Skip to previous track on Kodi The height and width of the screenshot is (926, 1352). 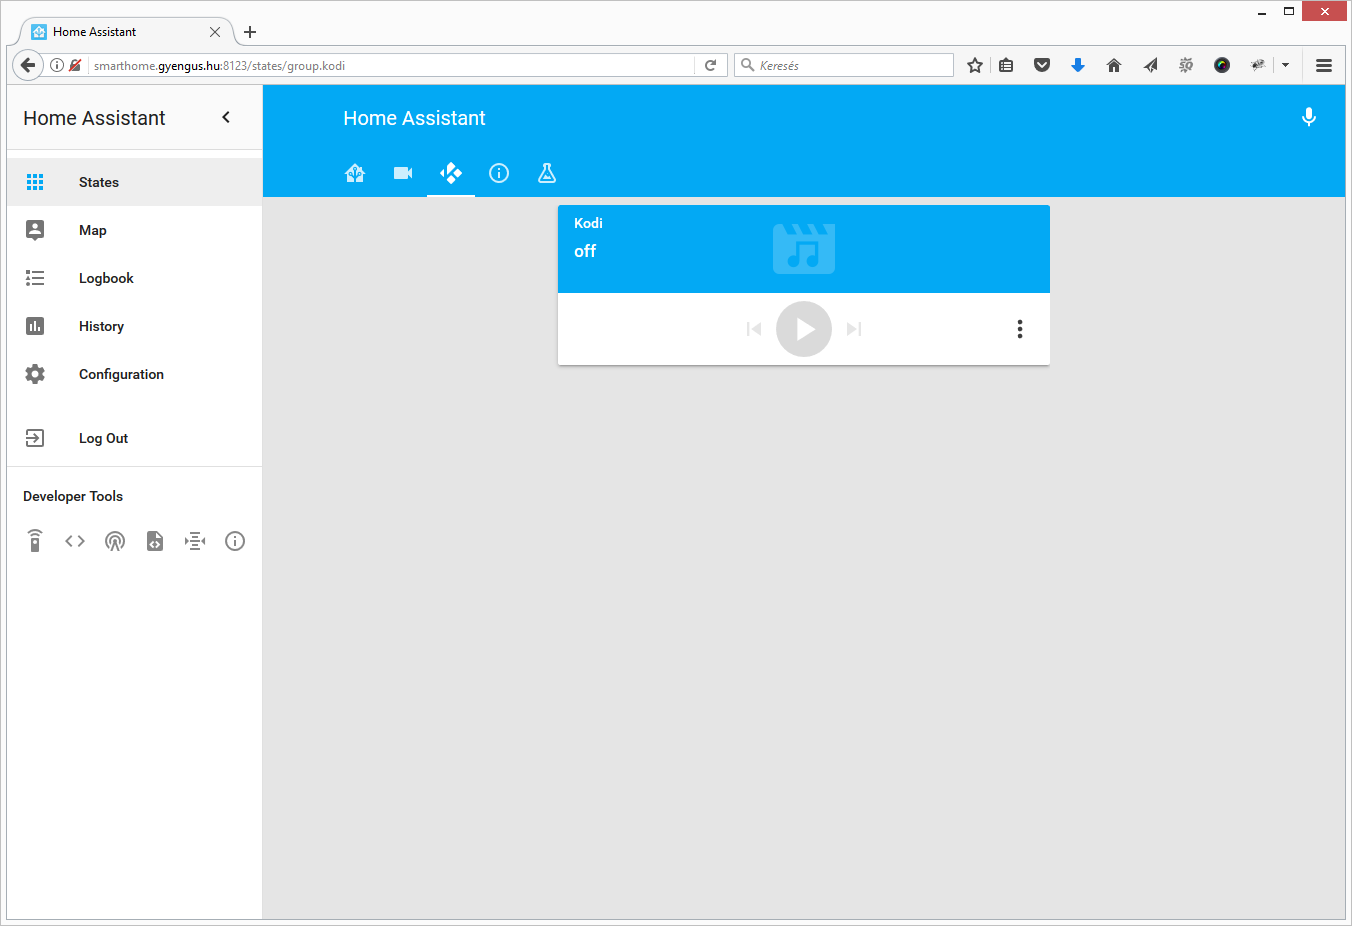[754, 329]
